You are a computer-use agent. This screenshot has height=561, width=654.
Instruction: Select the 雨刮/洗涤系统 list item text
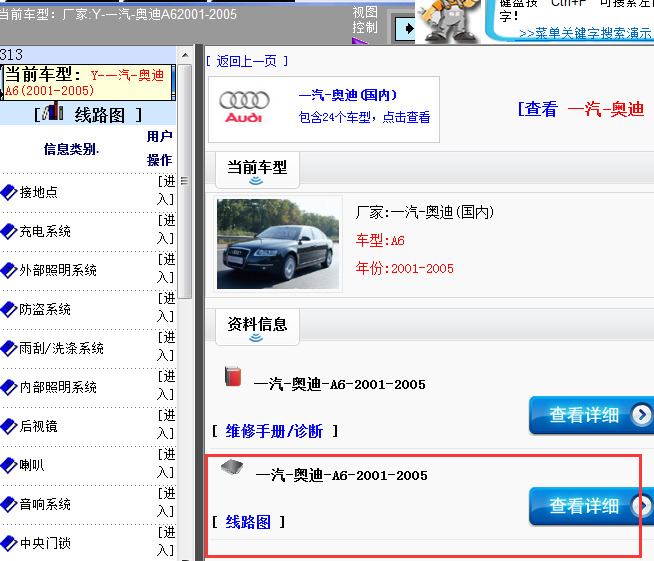(61, 348)
